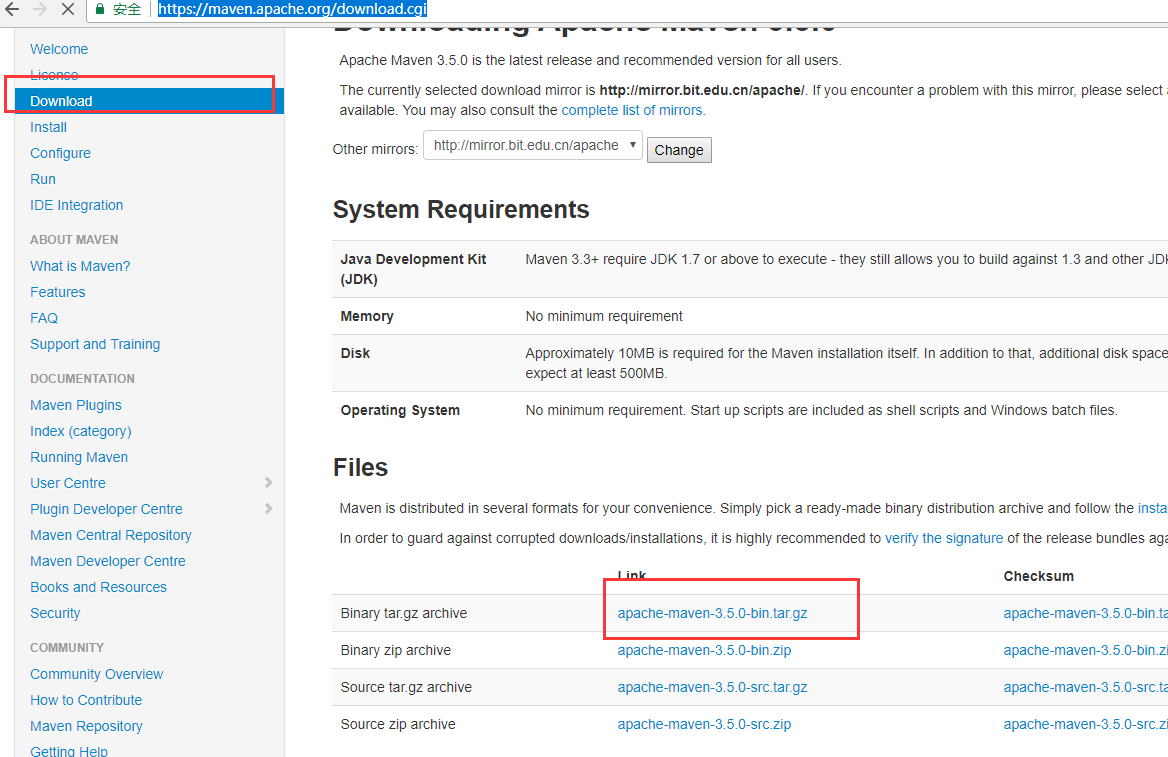Viewport: 1168px width, 757px height.
Task: Open Maven Developer Centre link
Action: 108,562
